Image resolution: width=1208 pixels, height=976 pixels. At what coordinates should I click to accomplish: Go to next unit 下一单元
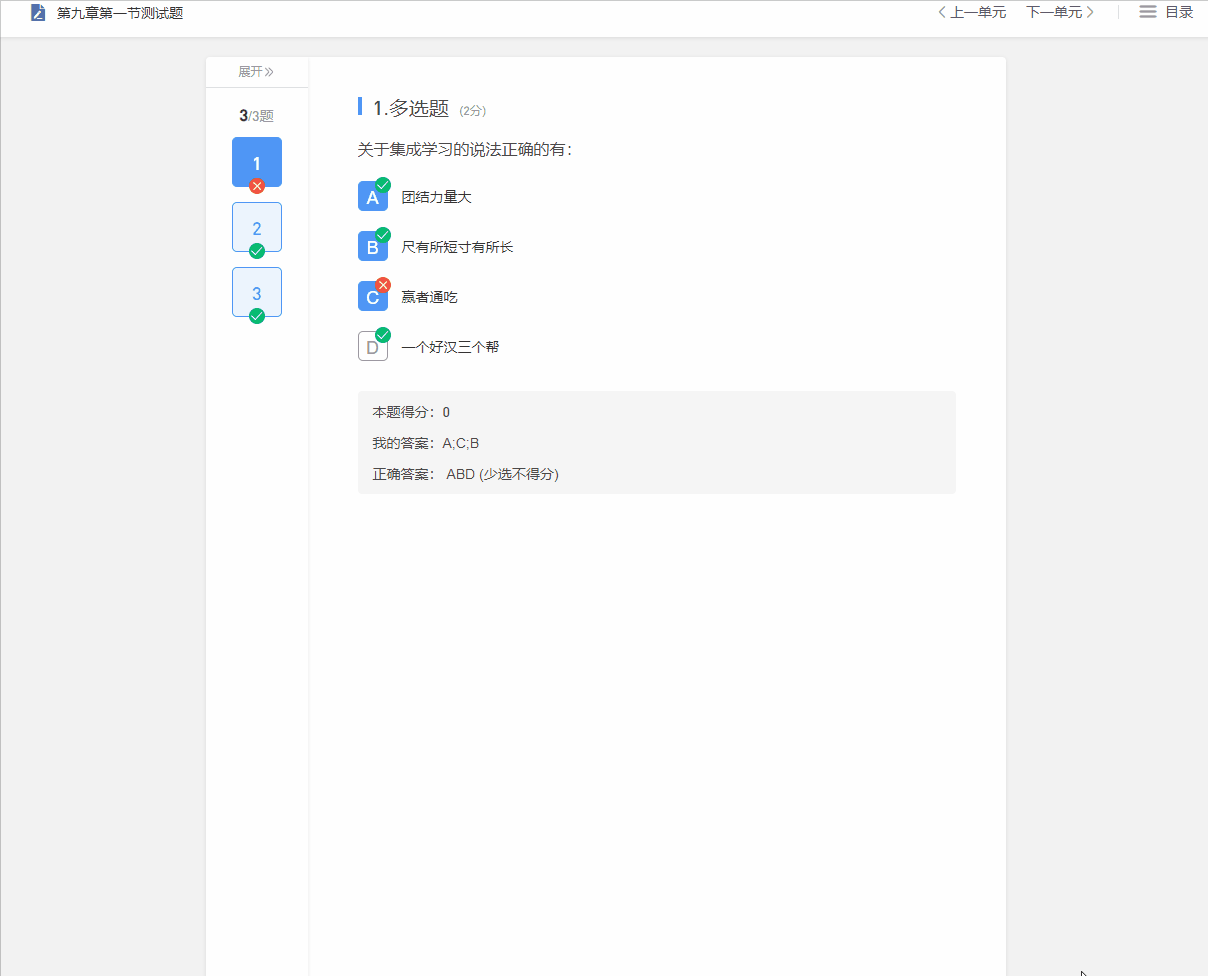point(1060,12)
